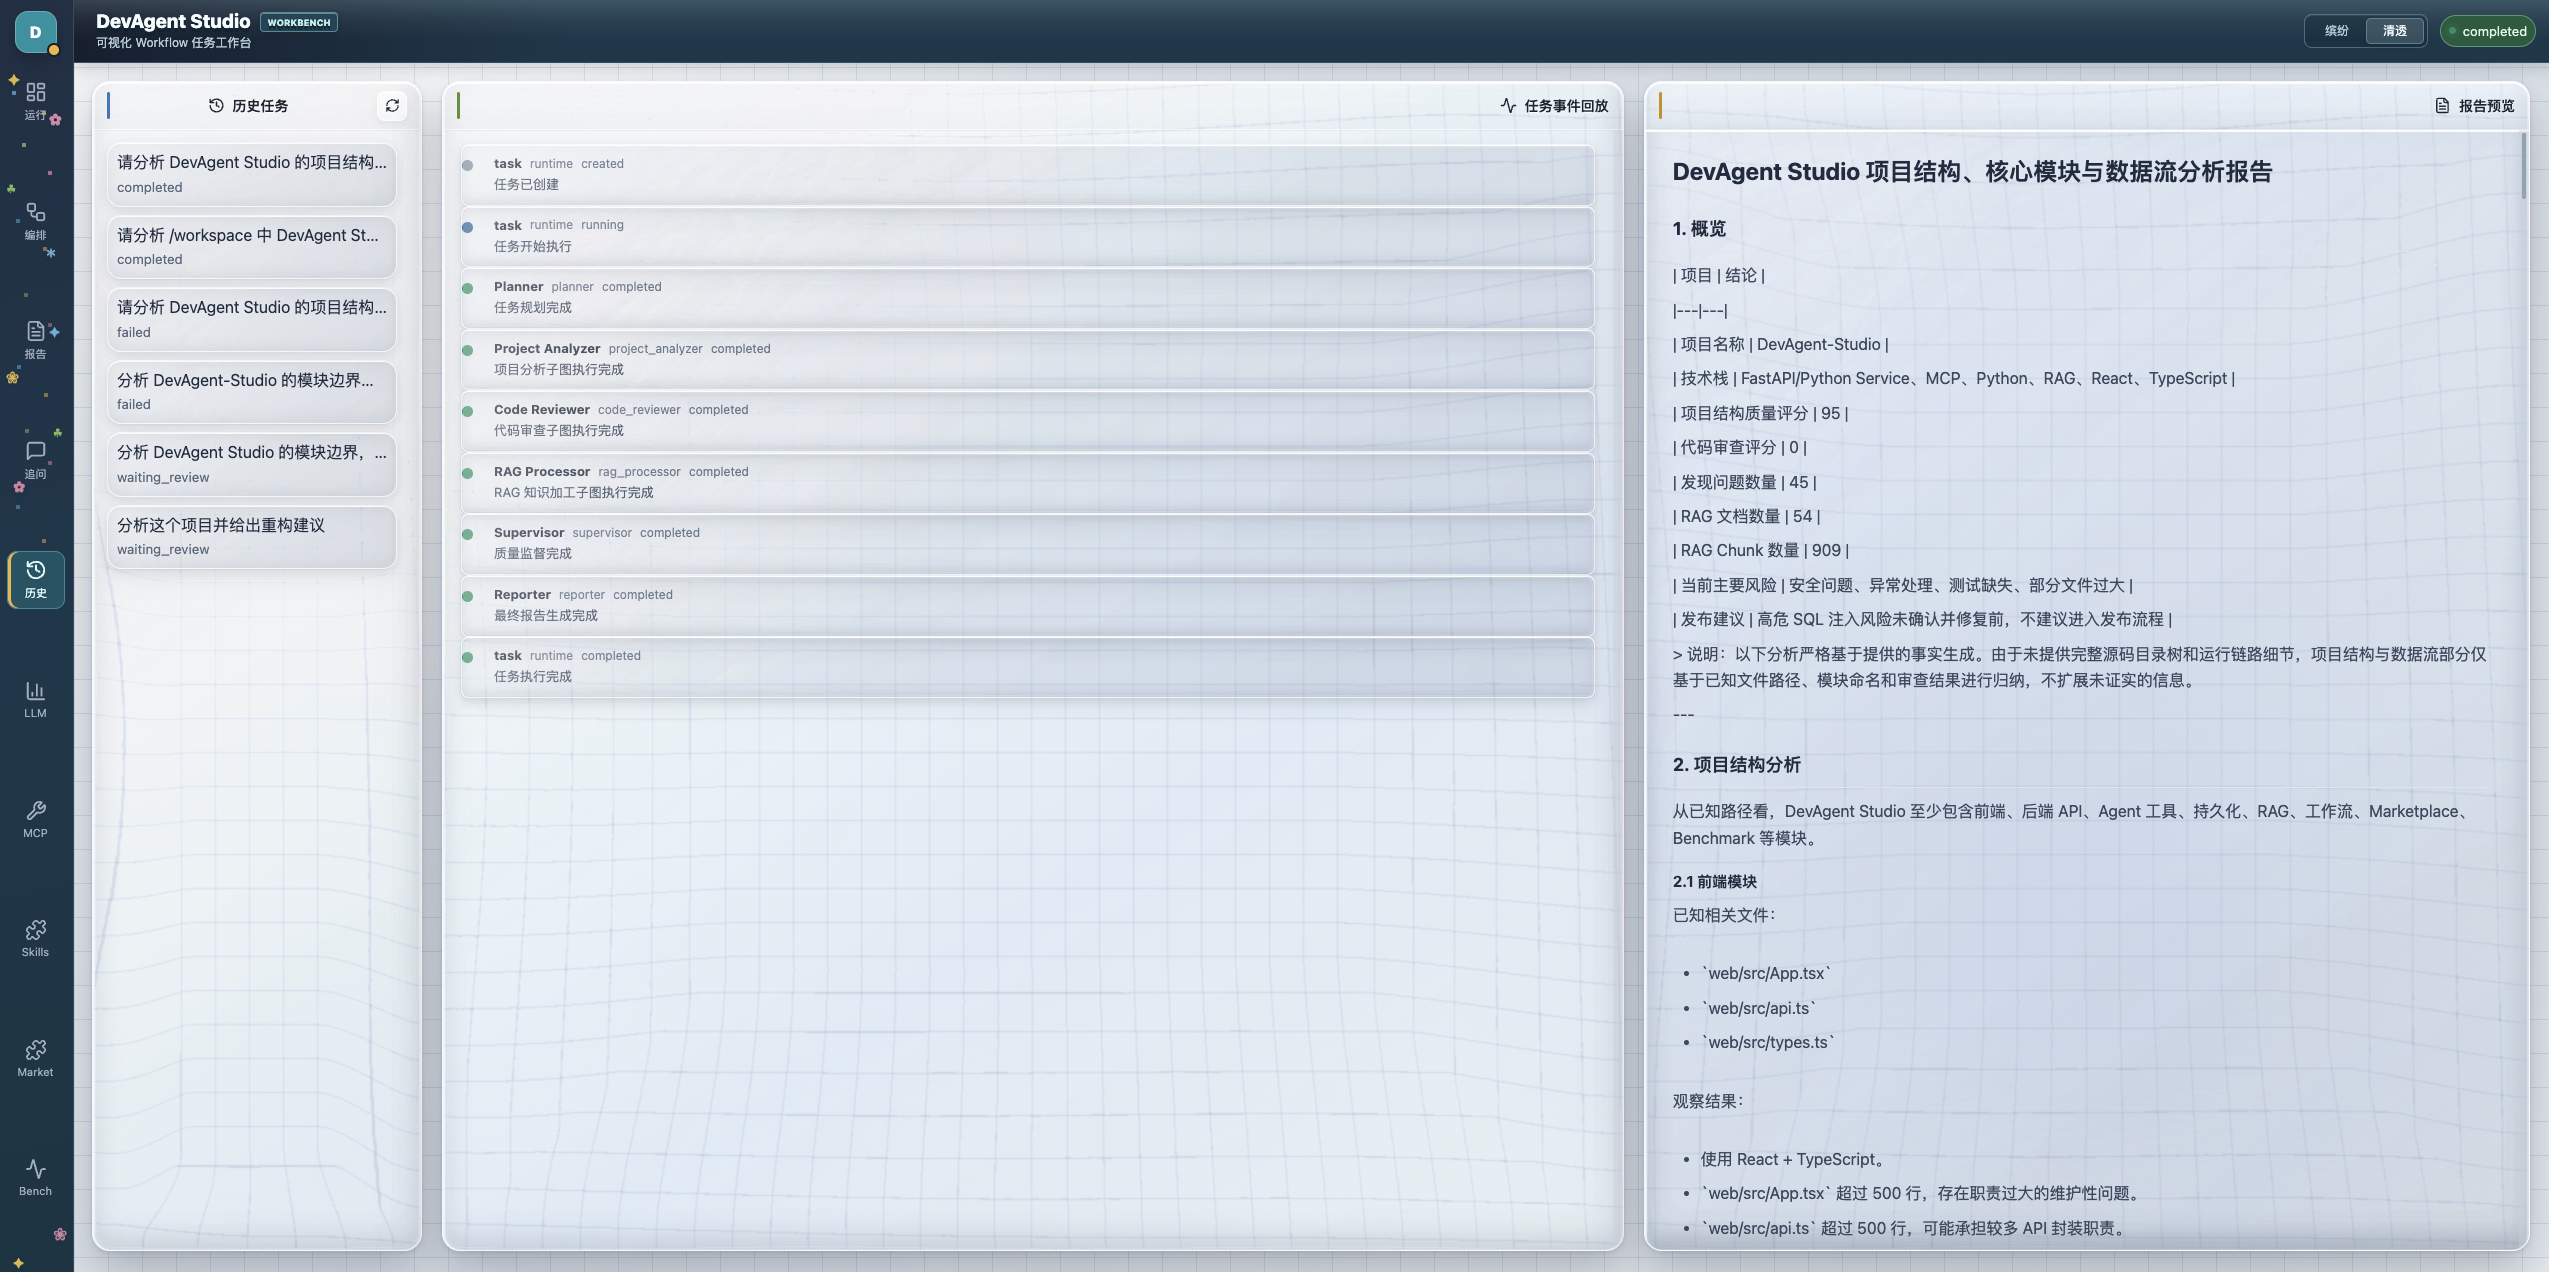Click the 任务事件回放 panel title

coord(1566,106)
